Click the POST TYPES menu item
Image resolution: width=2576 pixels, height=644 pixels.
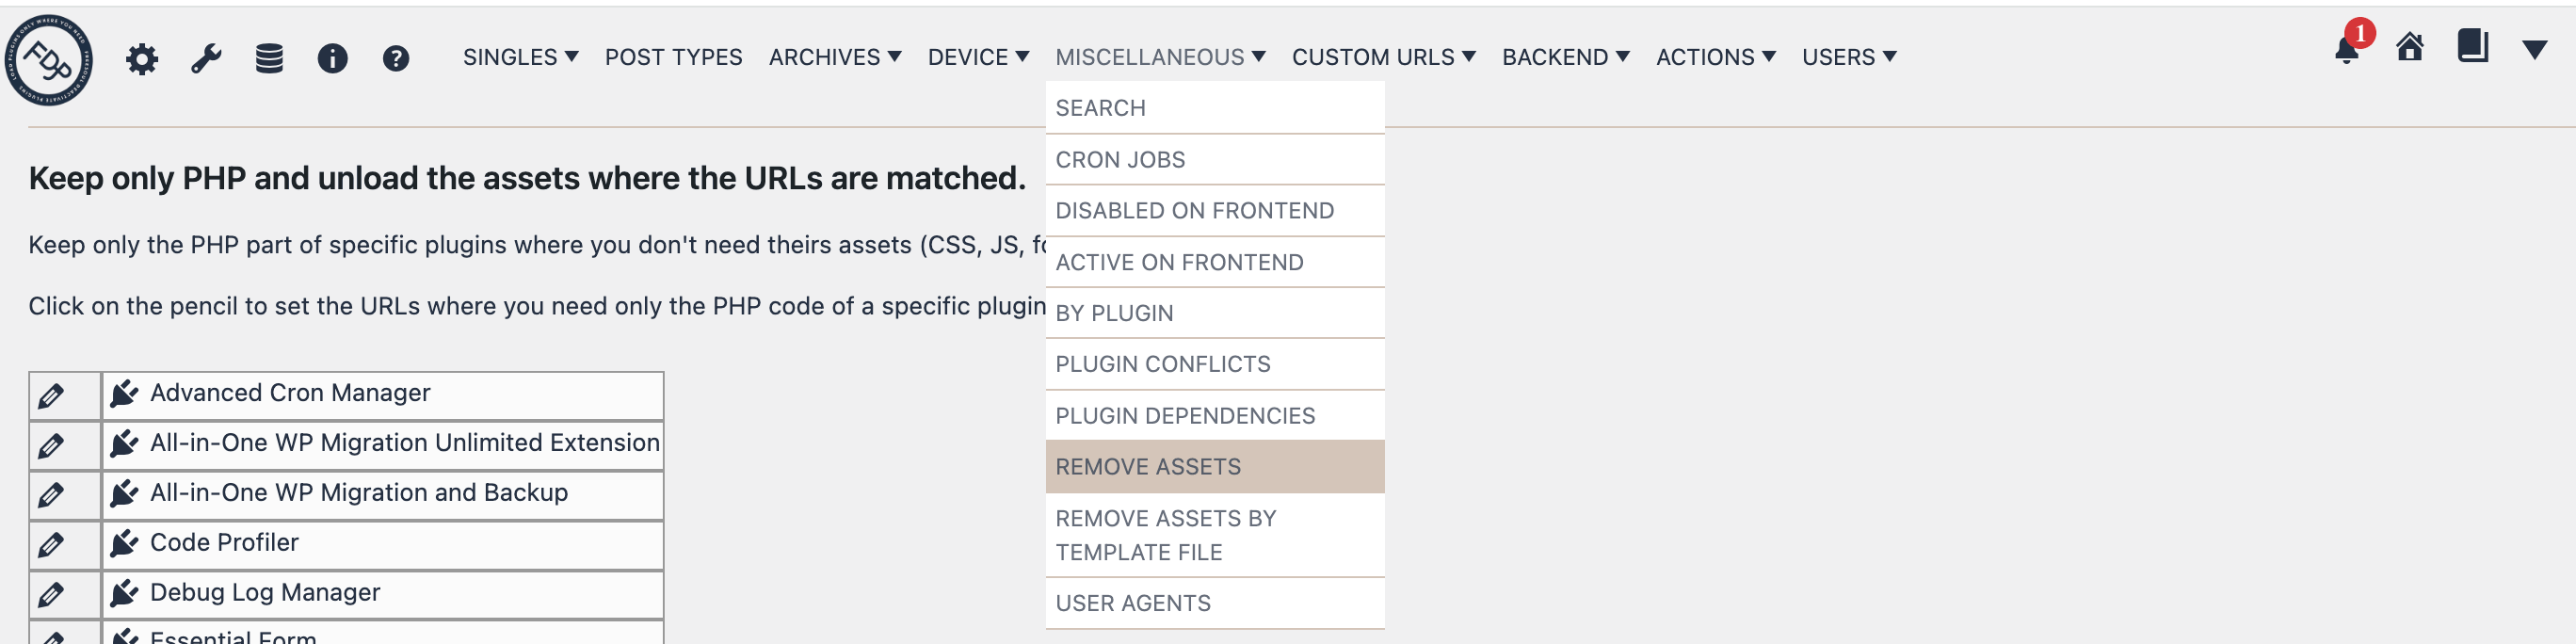click(673, 57)
